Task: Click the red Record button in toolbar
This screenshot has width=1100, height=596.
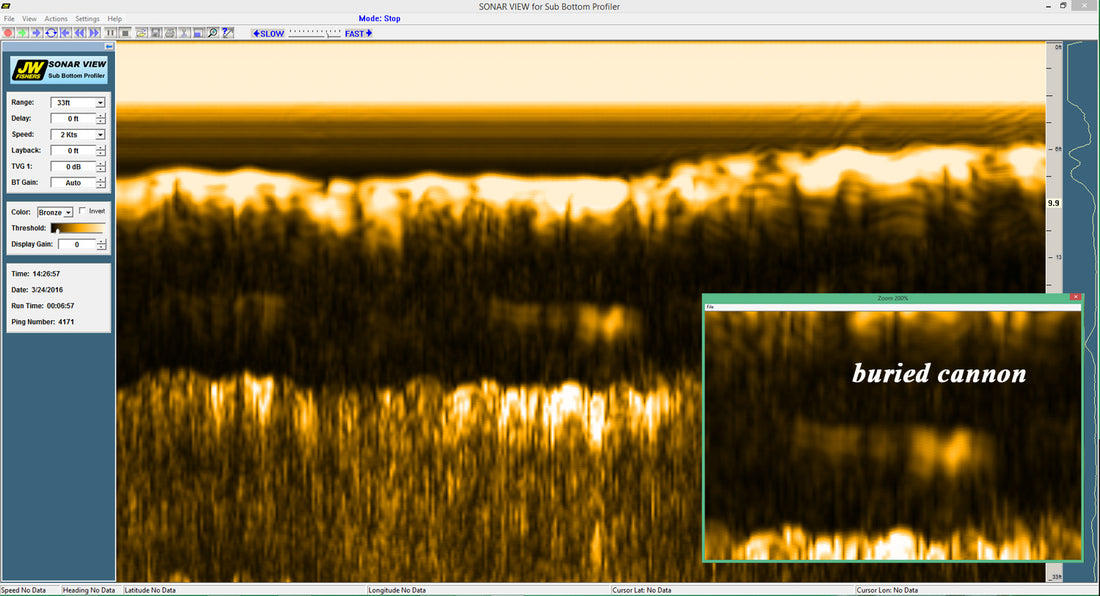Action: coord(8,33)
